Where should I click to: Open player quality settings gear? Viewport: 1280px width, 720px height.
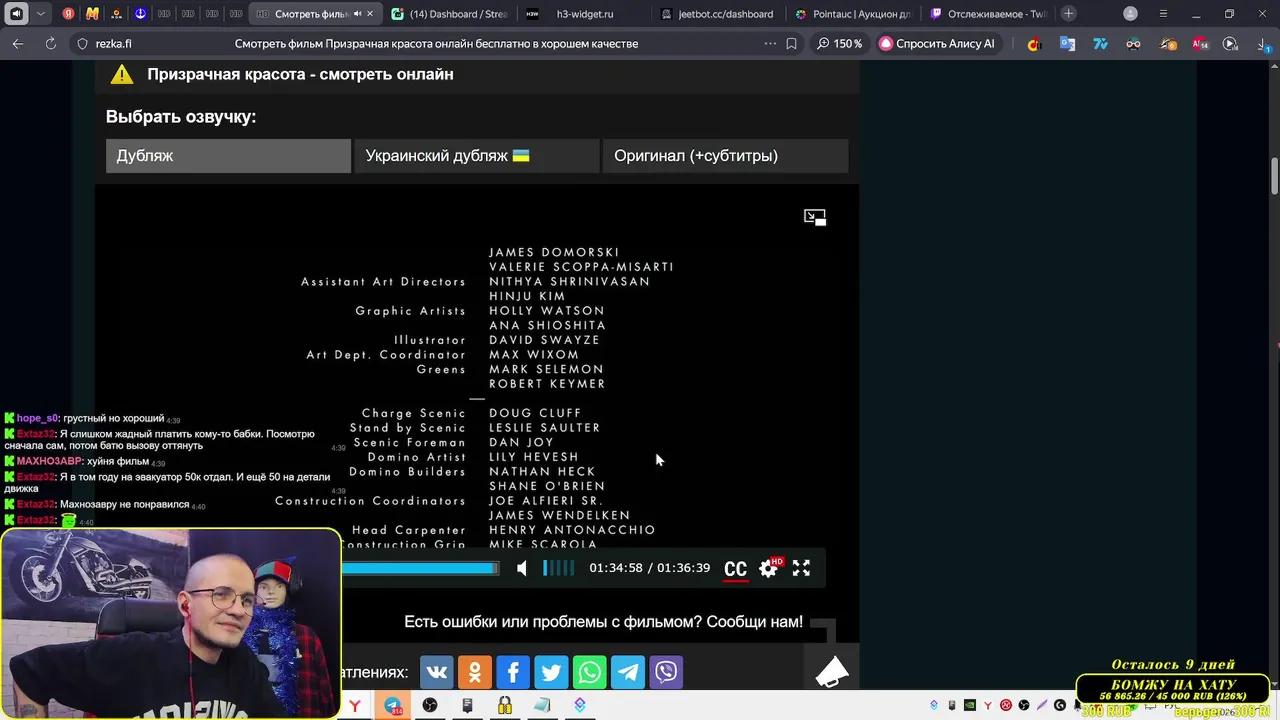[x=768, y=568]
